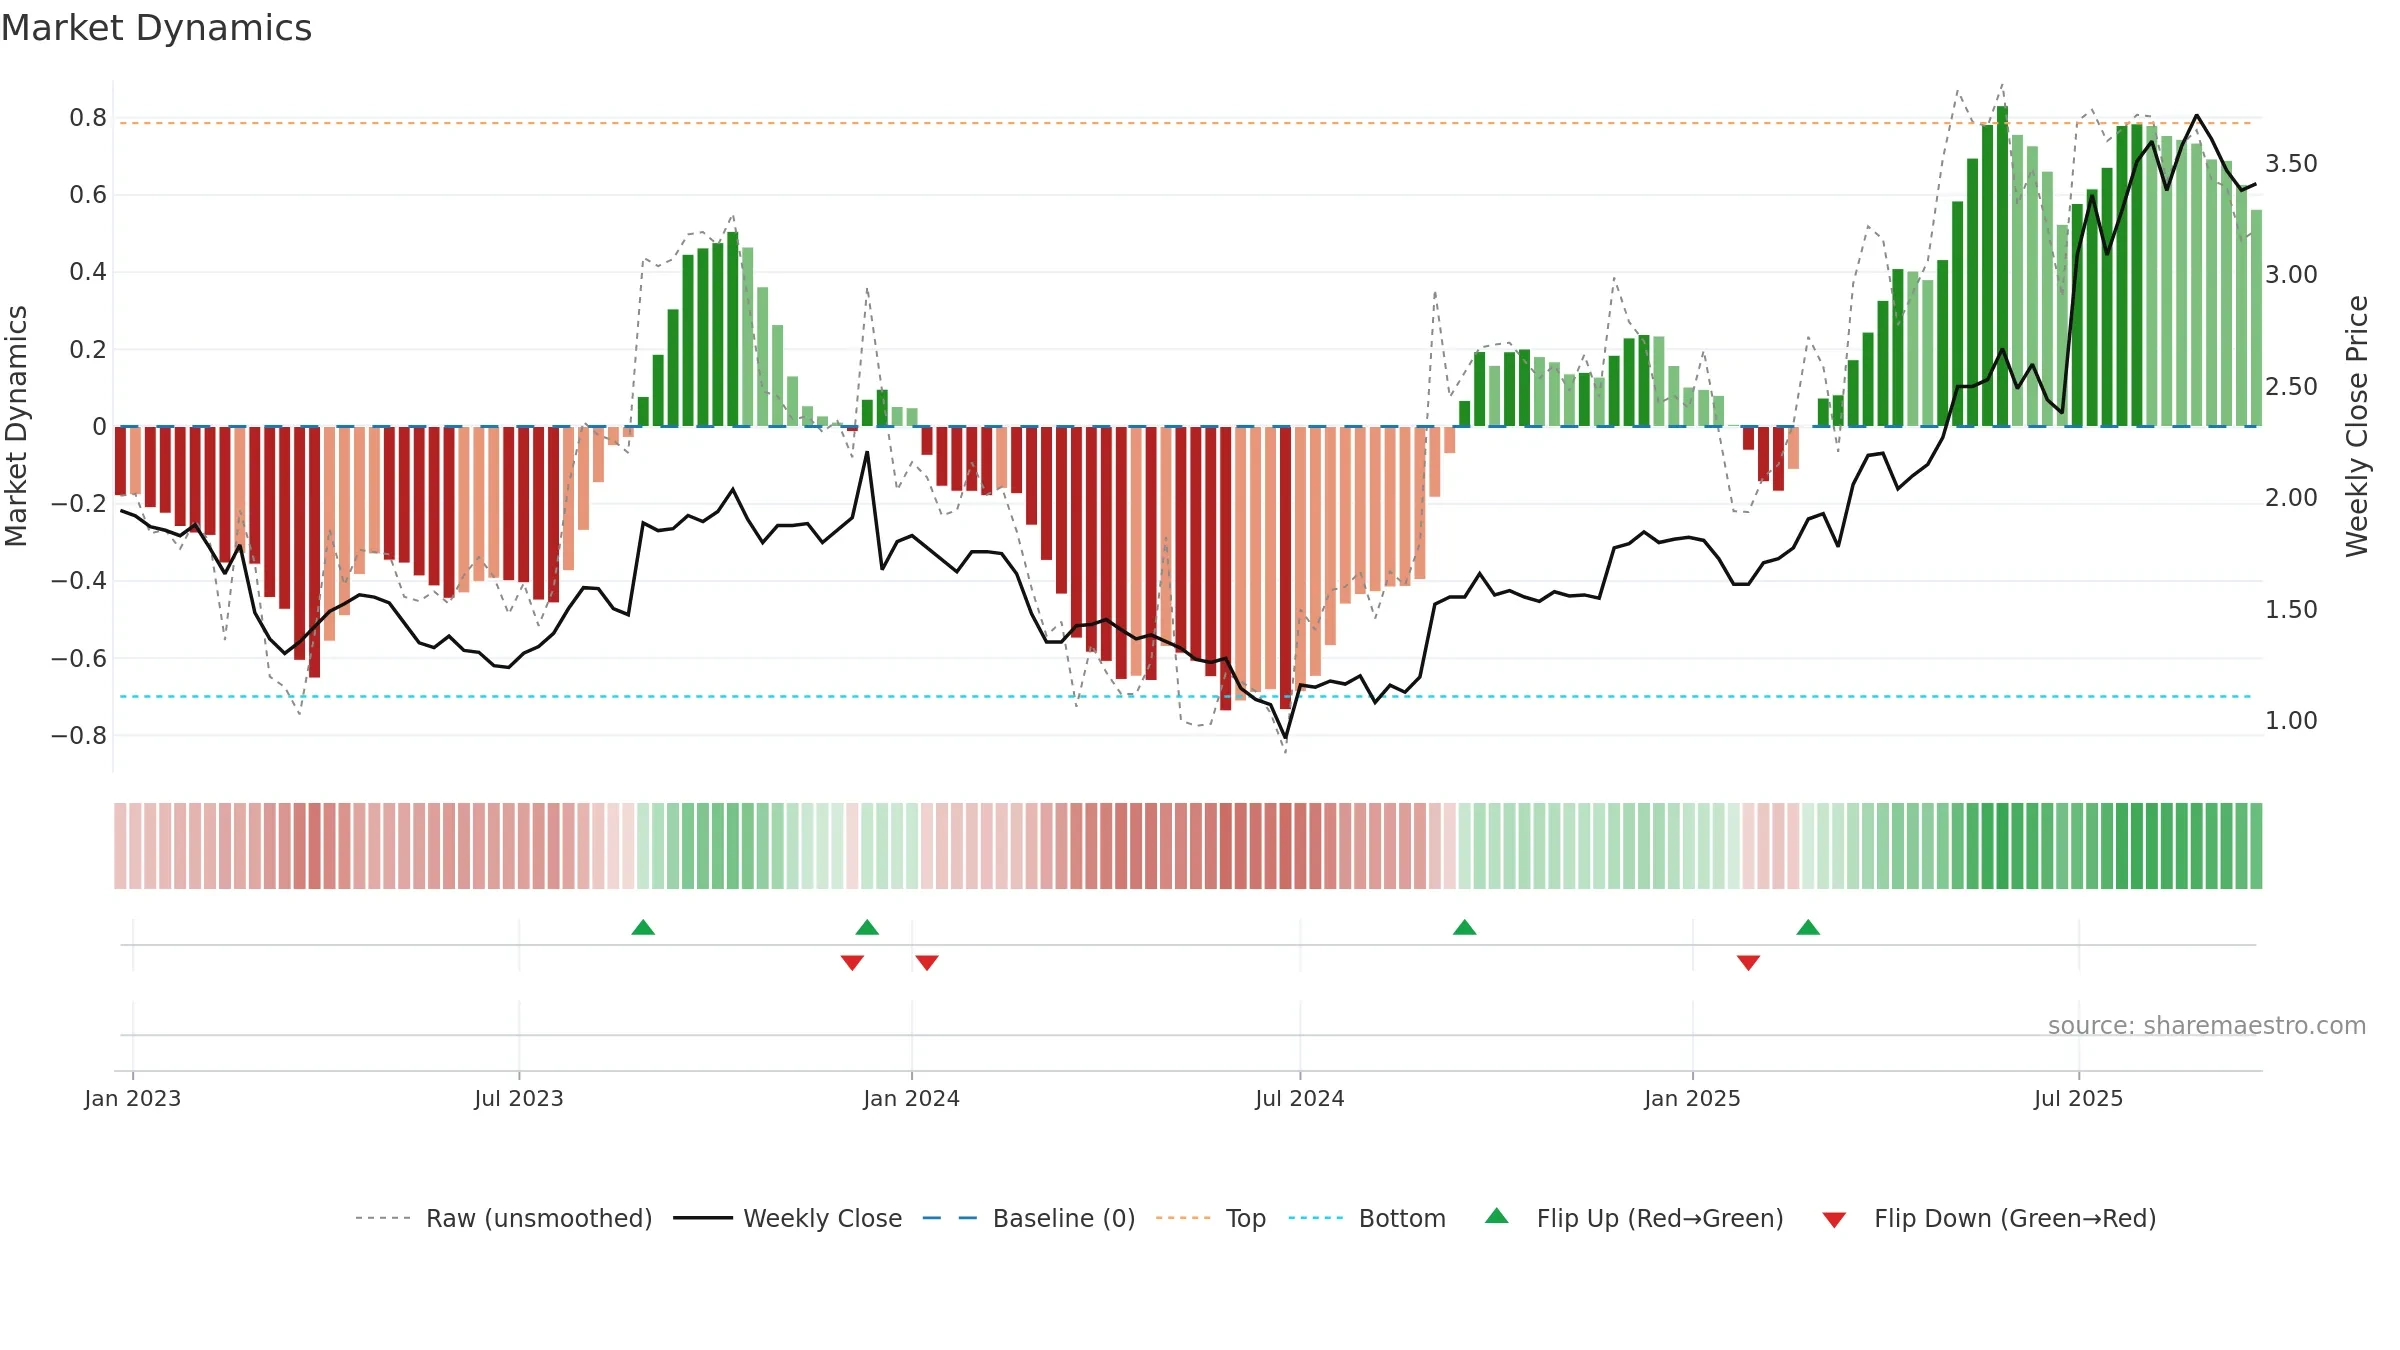Viewport: 2400px width, 1350px height.
Task: Click the red flip-down marker after Jan 2025
Action: [1748, 963]
